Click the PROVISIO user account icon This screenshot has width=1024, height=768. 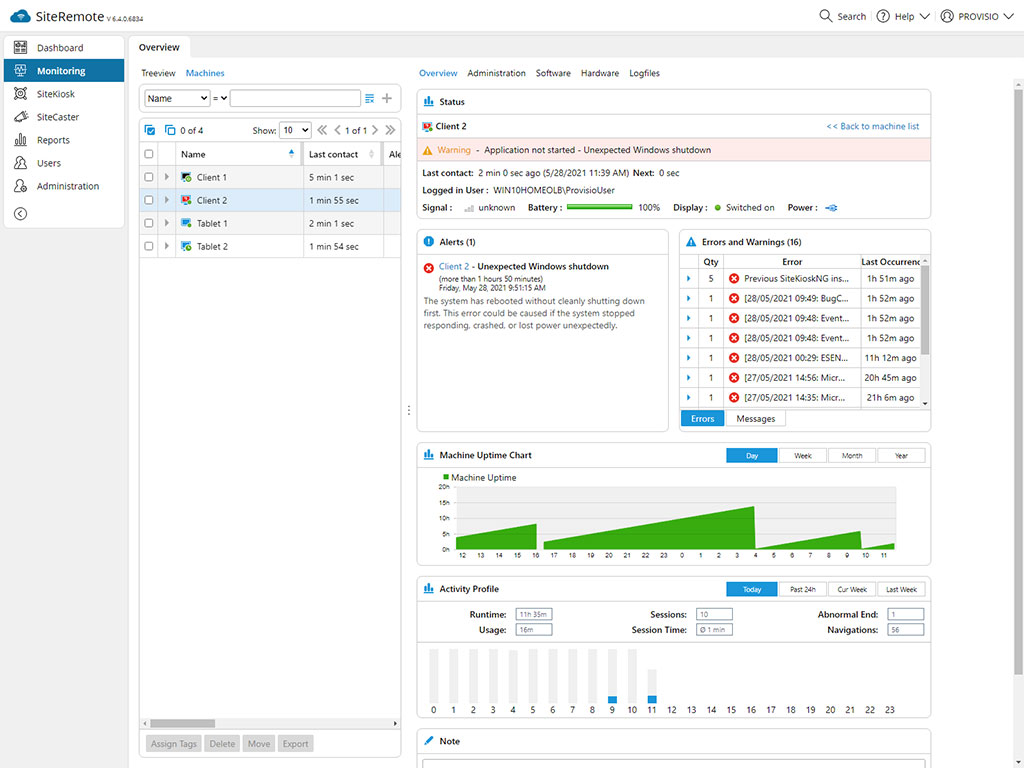[x=947, y=16]
